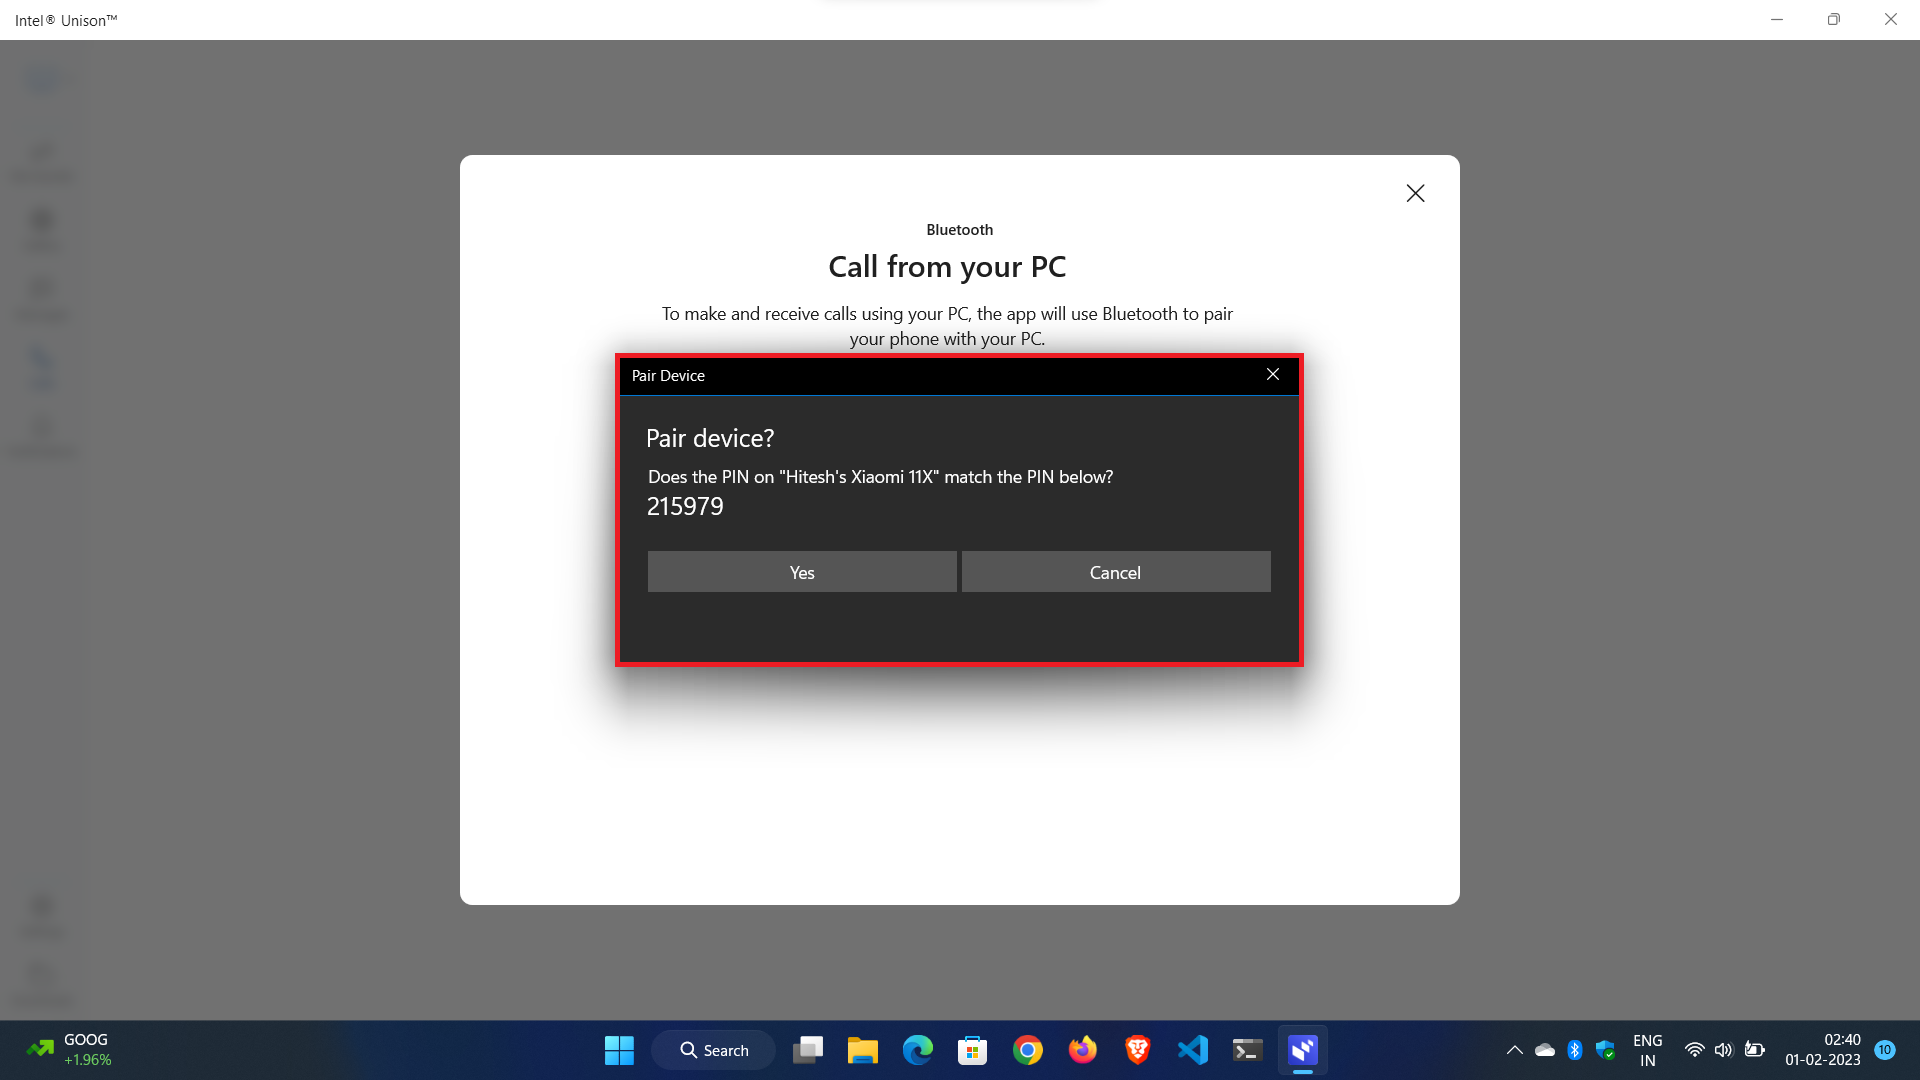Launch File Explorer from taskbar
1920x1080 pixels.
pos(863,1050)
